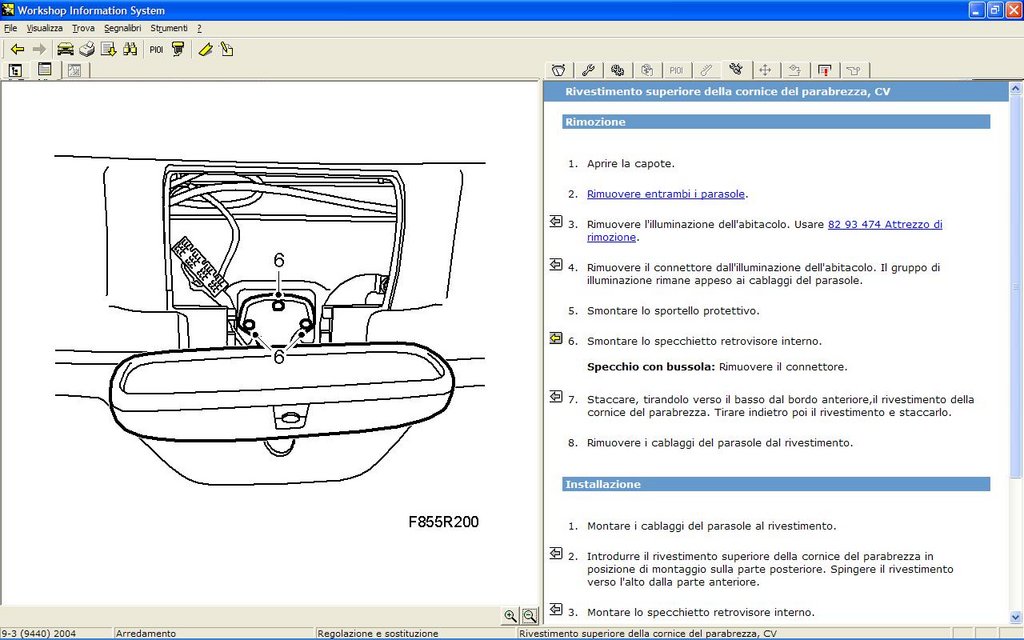Viewport: 1024px width, 640px height.
Task: Click the image arrow beside step 7
Action: [556, 397]
